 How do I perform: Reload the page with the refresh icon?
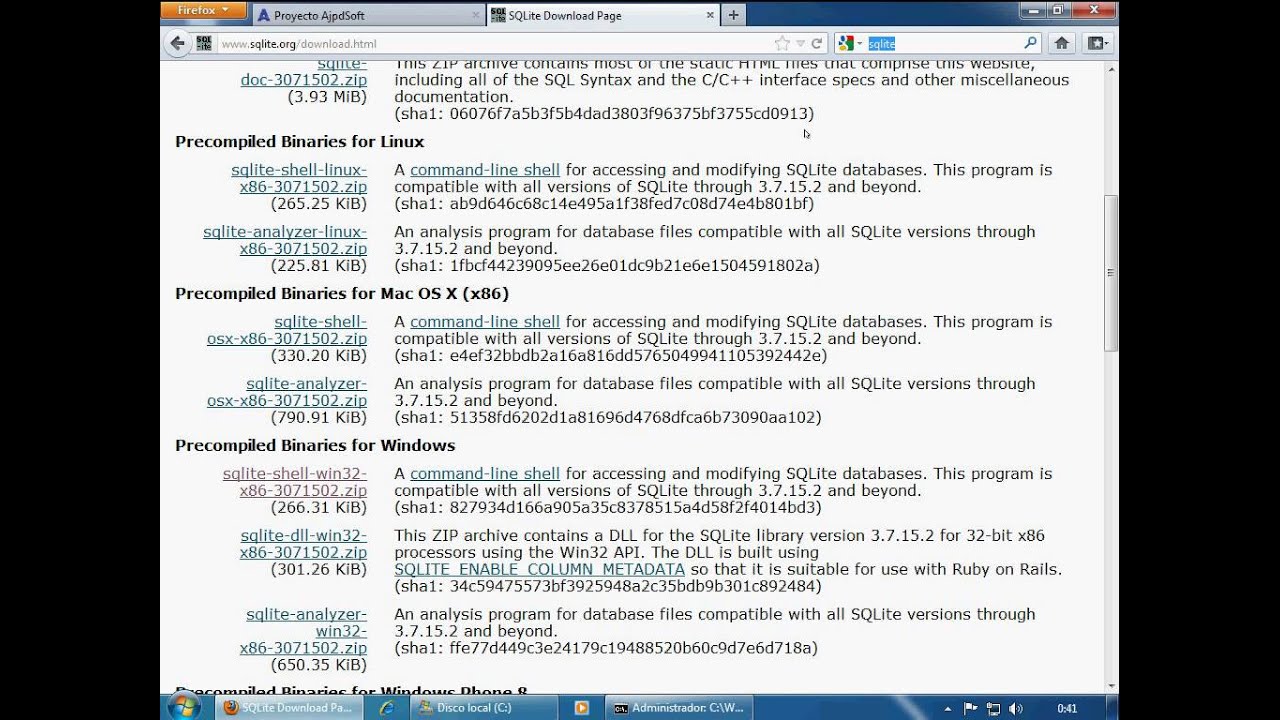pyautogui.click(x=817, y=43)
